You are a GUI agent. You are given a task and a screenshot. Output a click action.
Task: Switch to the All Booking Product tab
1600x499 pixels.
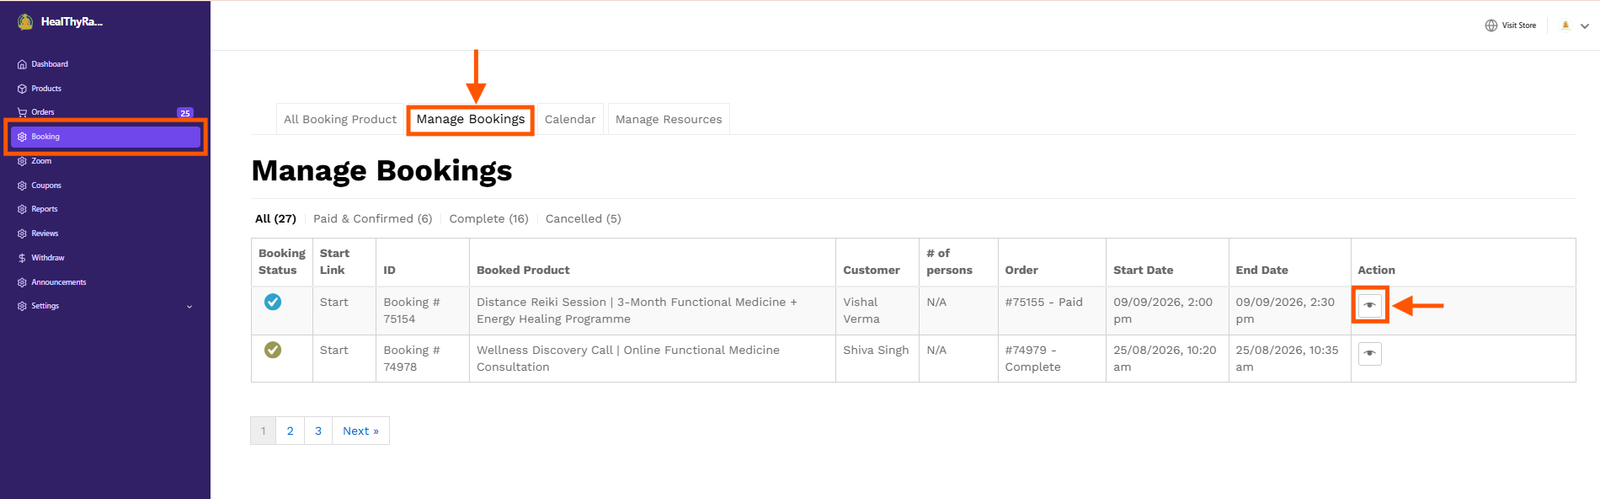[340, 119]
